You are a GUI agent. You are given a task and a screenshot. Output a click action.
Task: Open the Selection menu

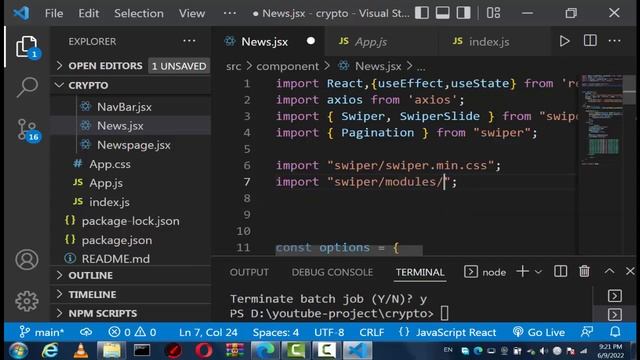pyautogui.click(x=139, y=13)
